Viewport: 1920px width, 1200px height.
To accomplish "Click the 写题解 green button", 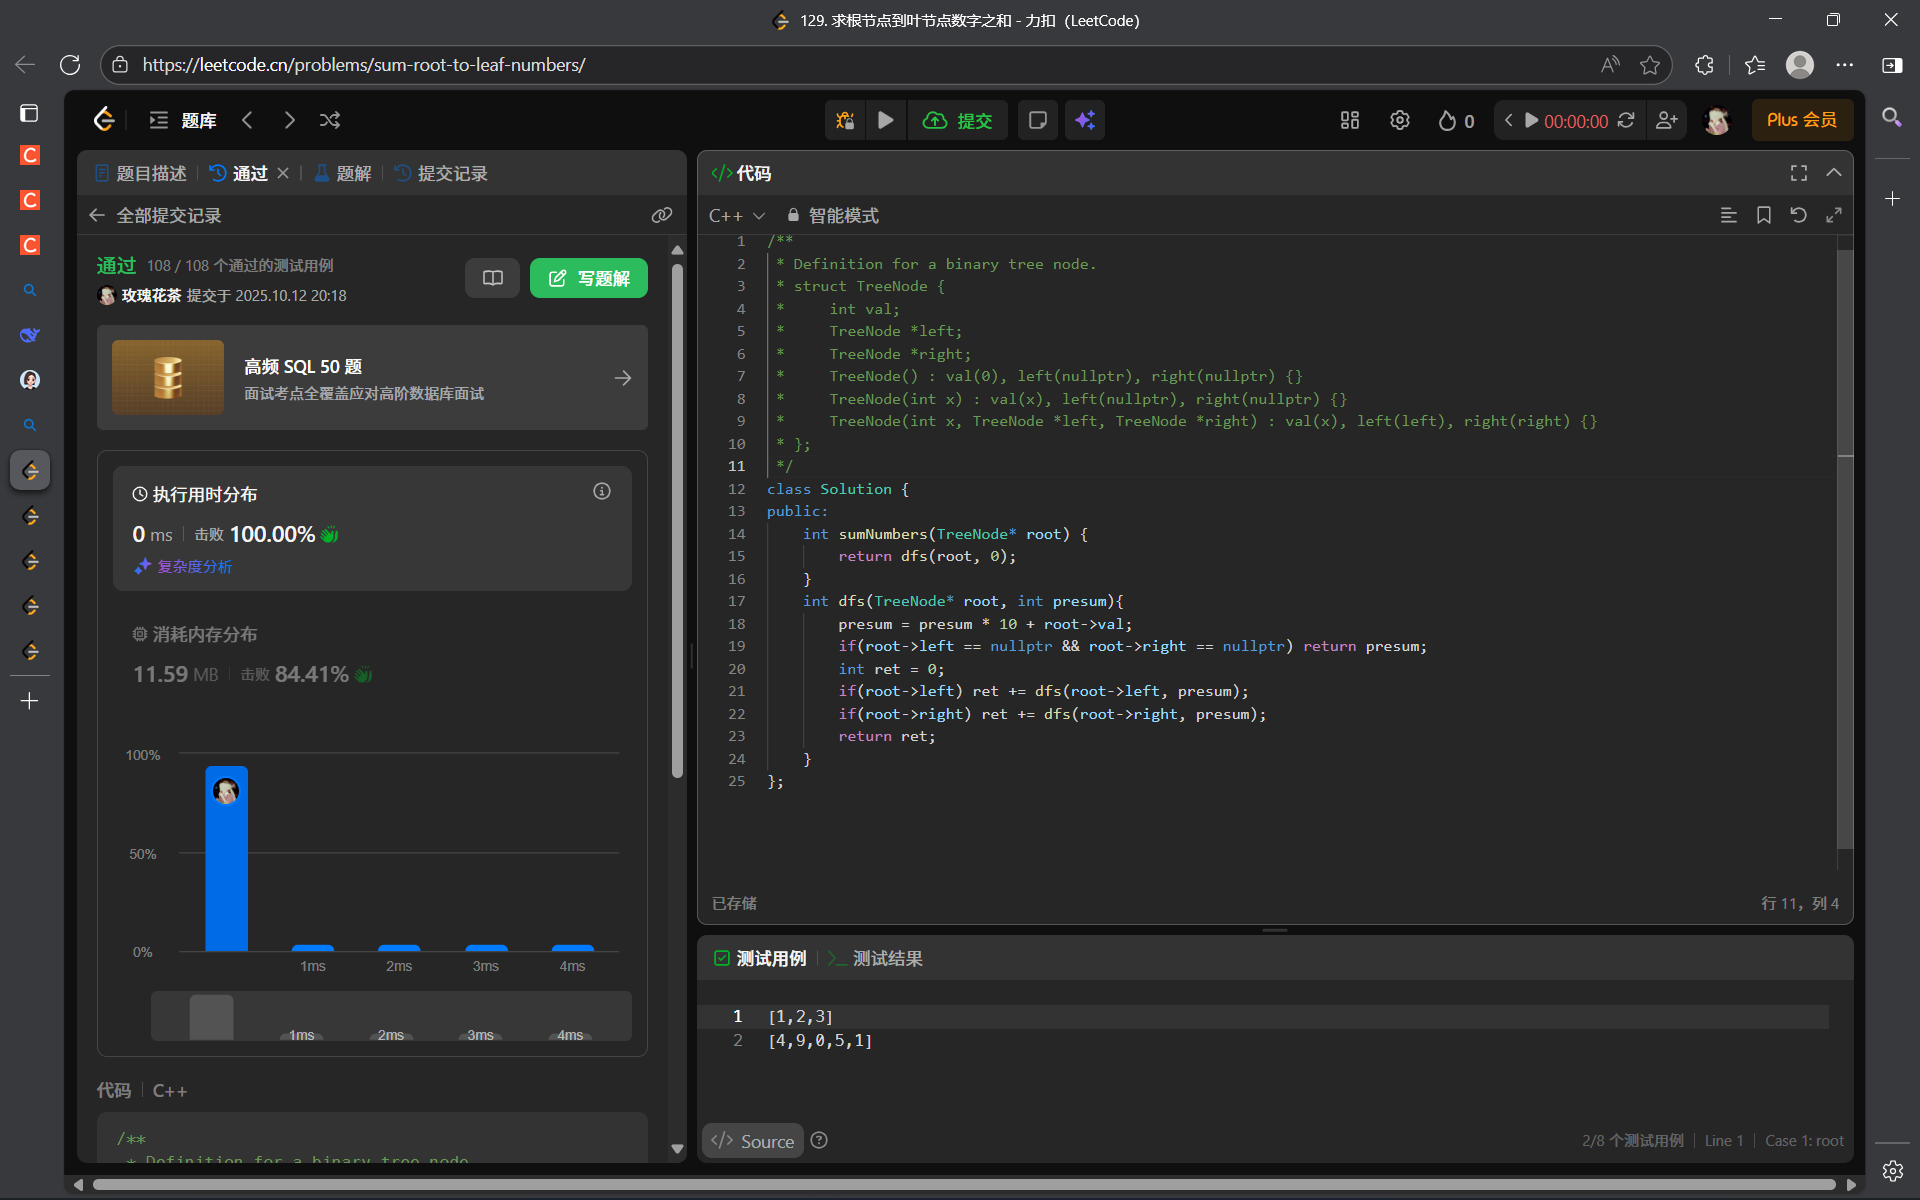I will (x=588, y=278).
